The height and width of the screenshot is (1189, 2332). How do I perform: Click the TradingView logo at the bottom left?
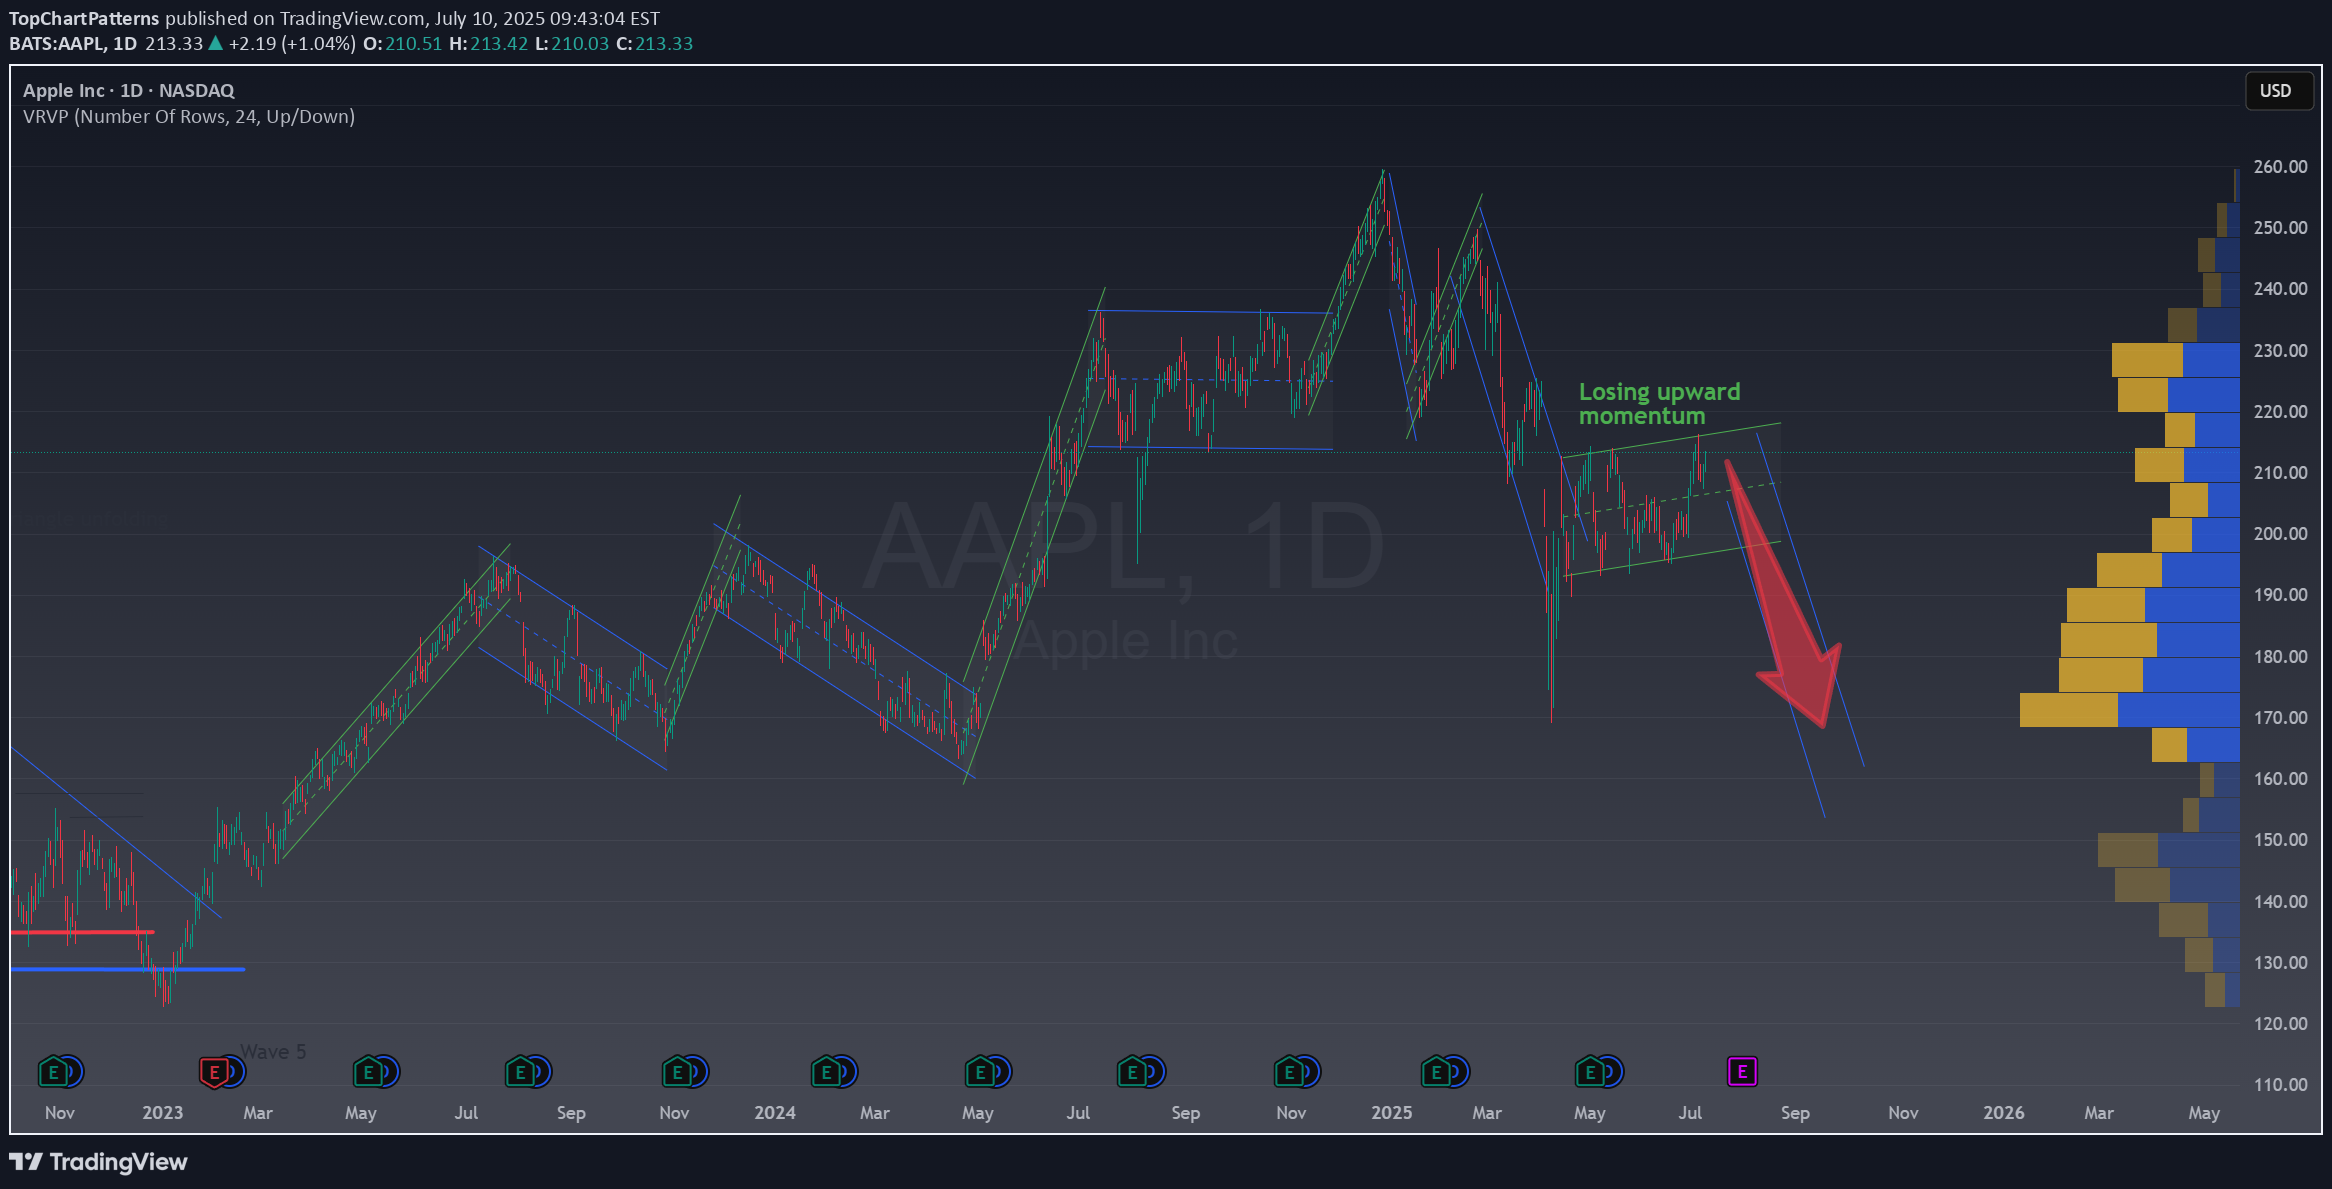pyautogui.click(x=98, y=1161)
